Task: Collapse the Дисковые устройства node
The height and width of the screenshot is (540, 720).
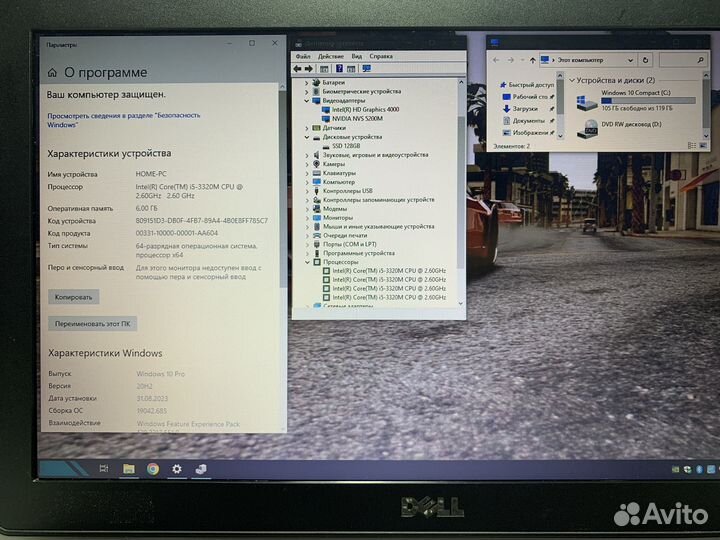Action: pyautogui.click(x=307, y=137)
